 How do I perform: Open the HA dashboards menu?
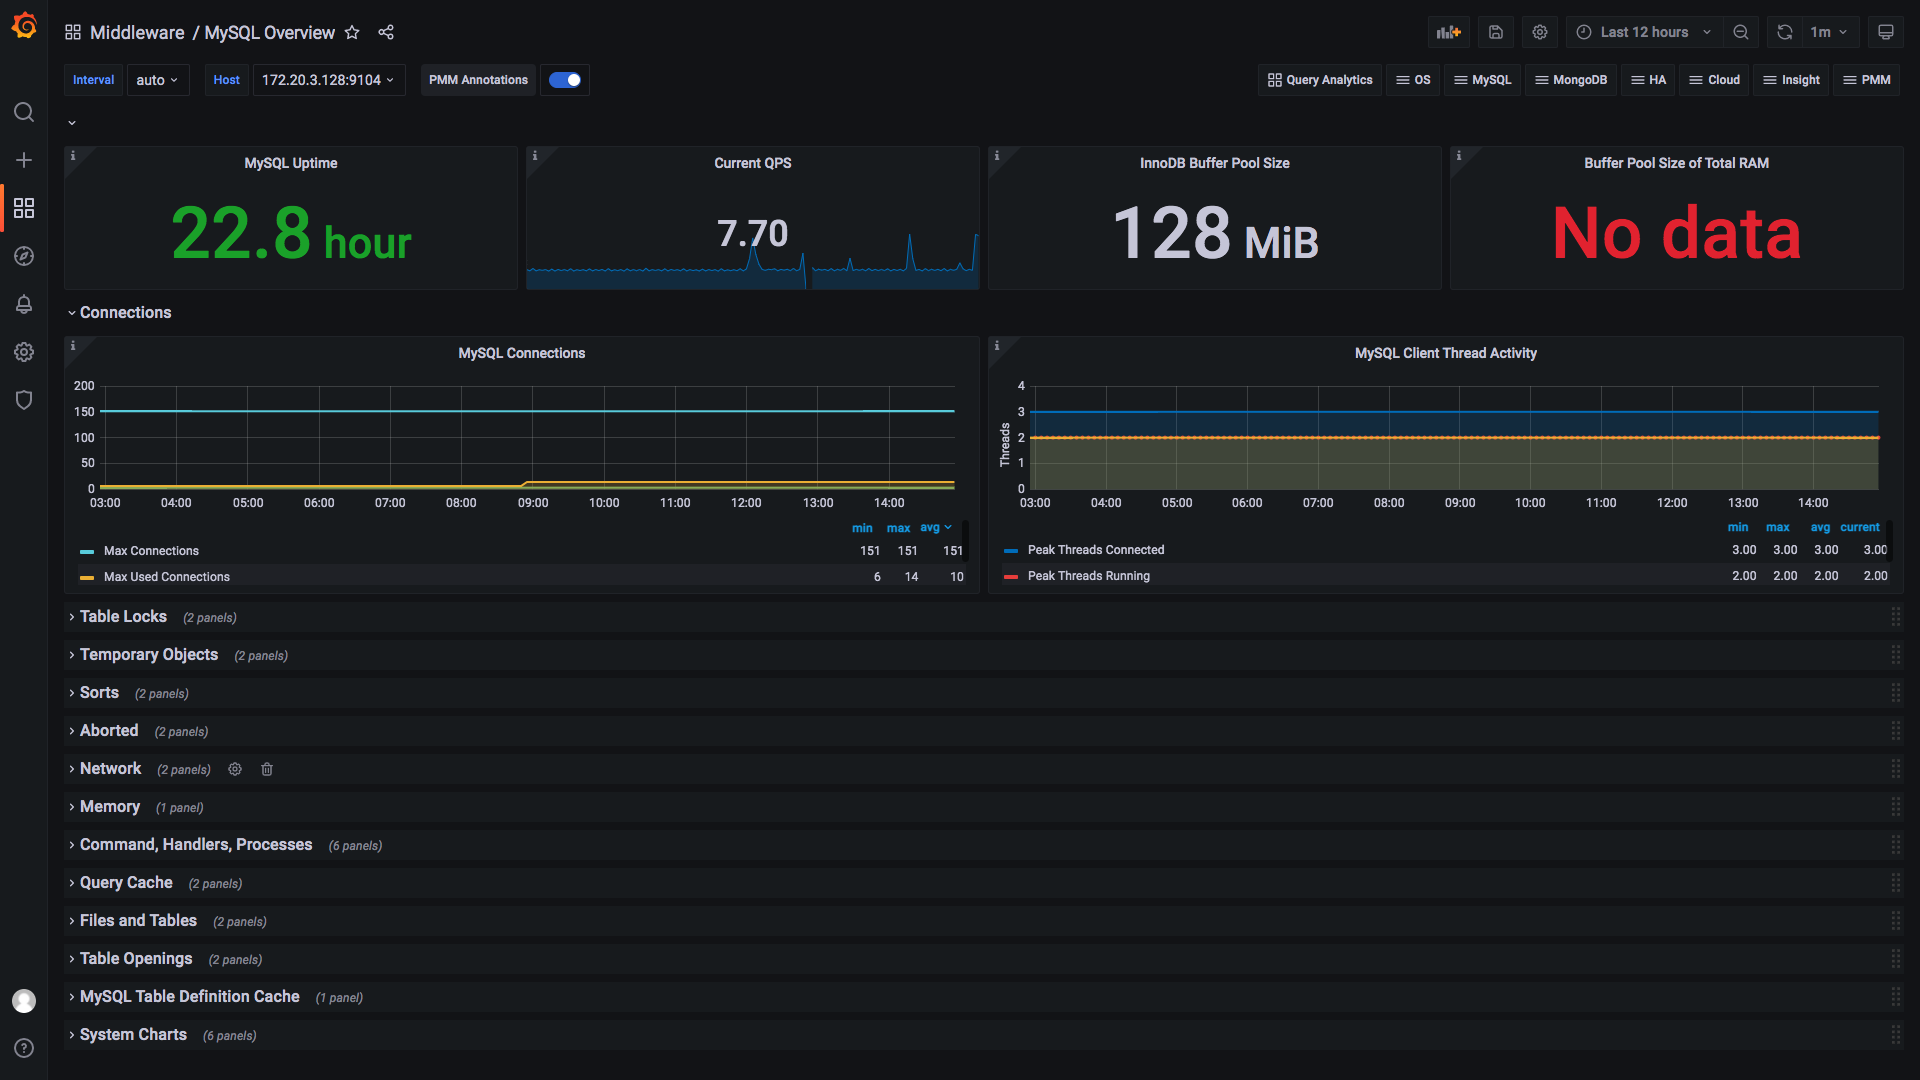tap(1648, 80)
